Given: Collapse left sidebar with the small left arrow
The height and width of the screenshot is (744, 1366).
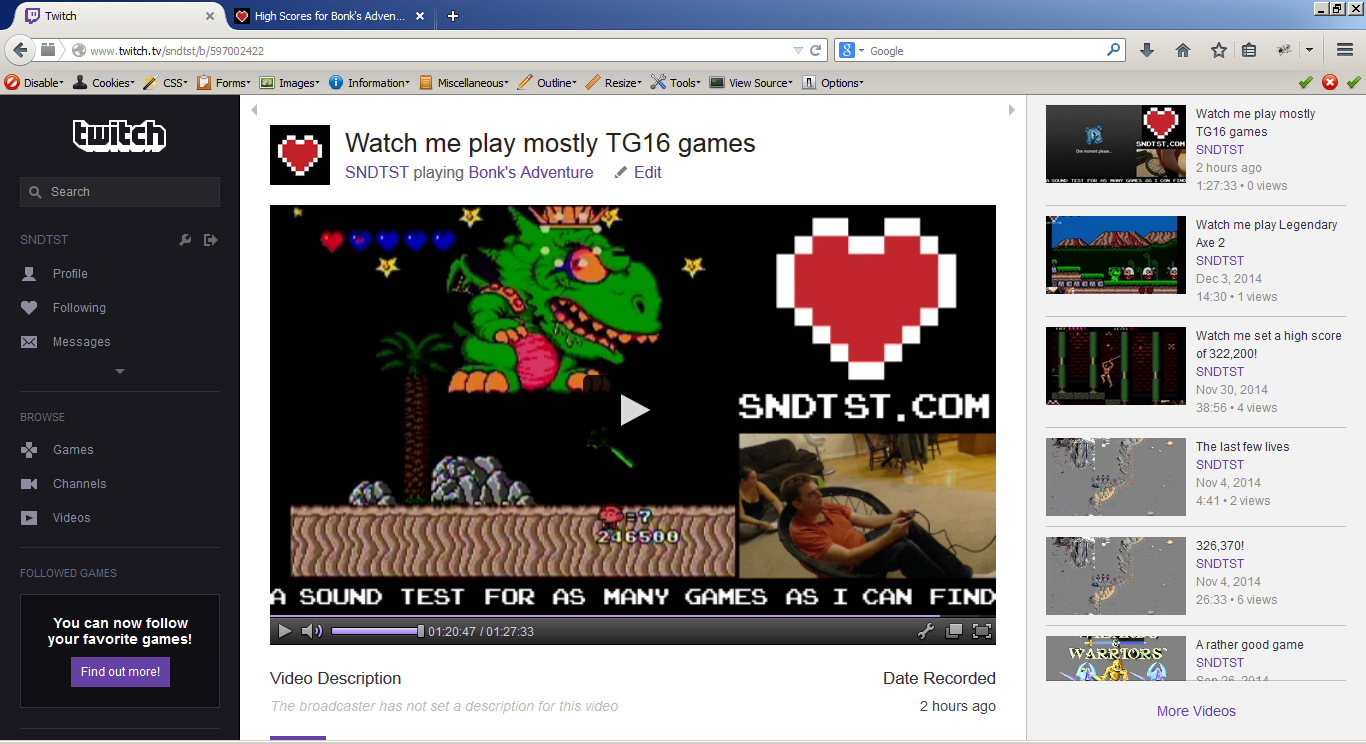Looking at the screenshot, I should (x=254, y=110).
